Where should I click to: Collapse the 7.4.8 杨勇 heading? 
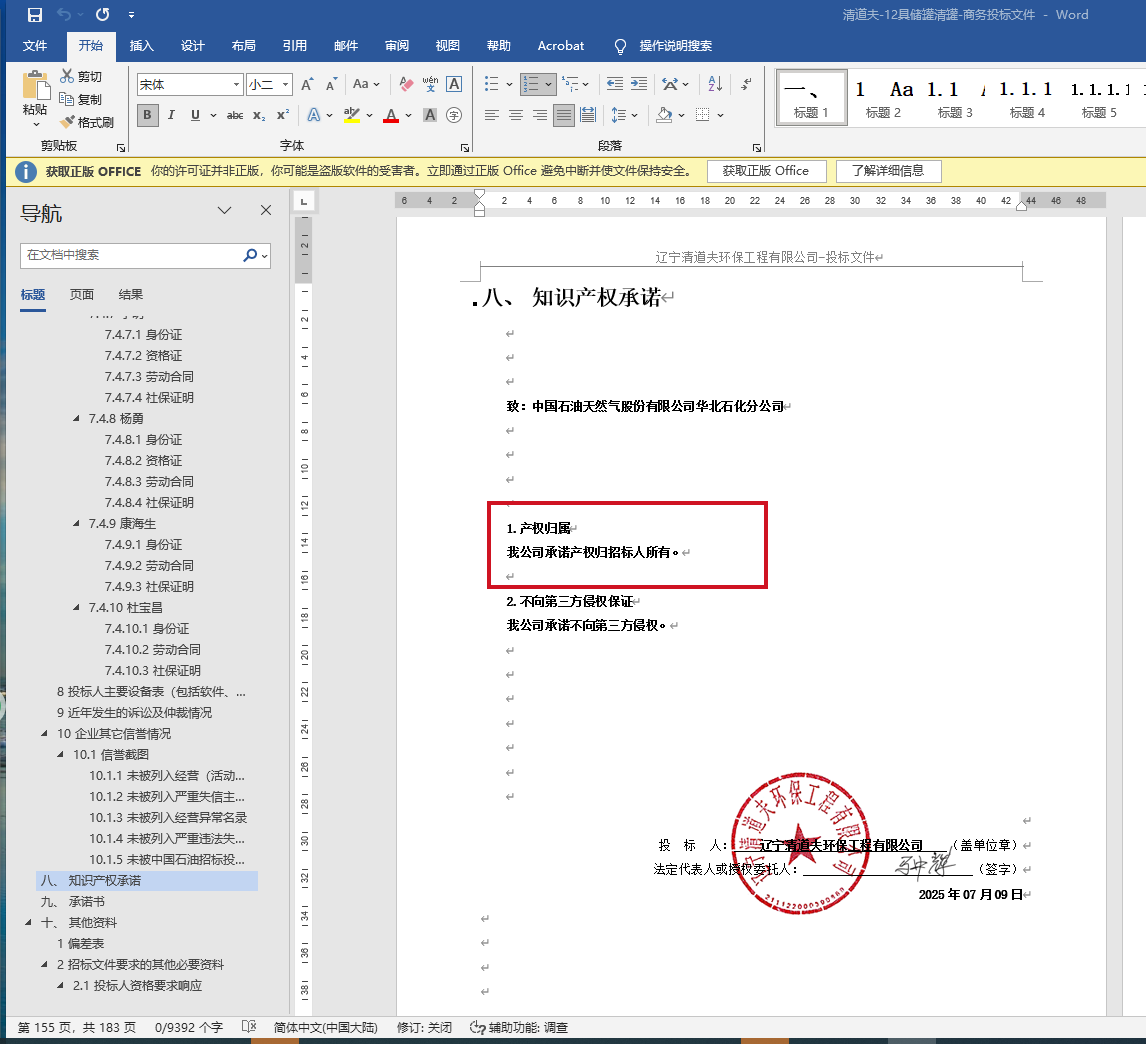tap(76, 418)
